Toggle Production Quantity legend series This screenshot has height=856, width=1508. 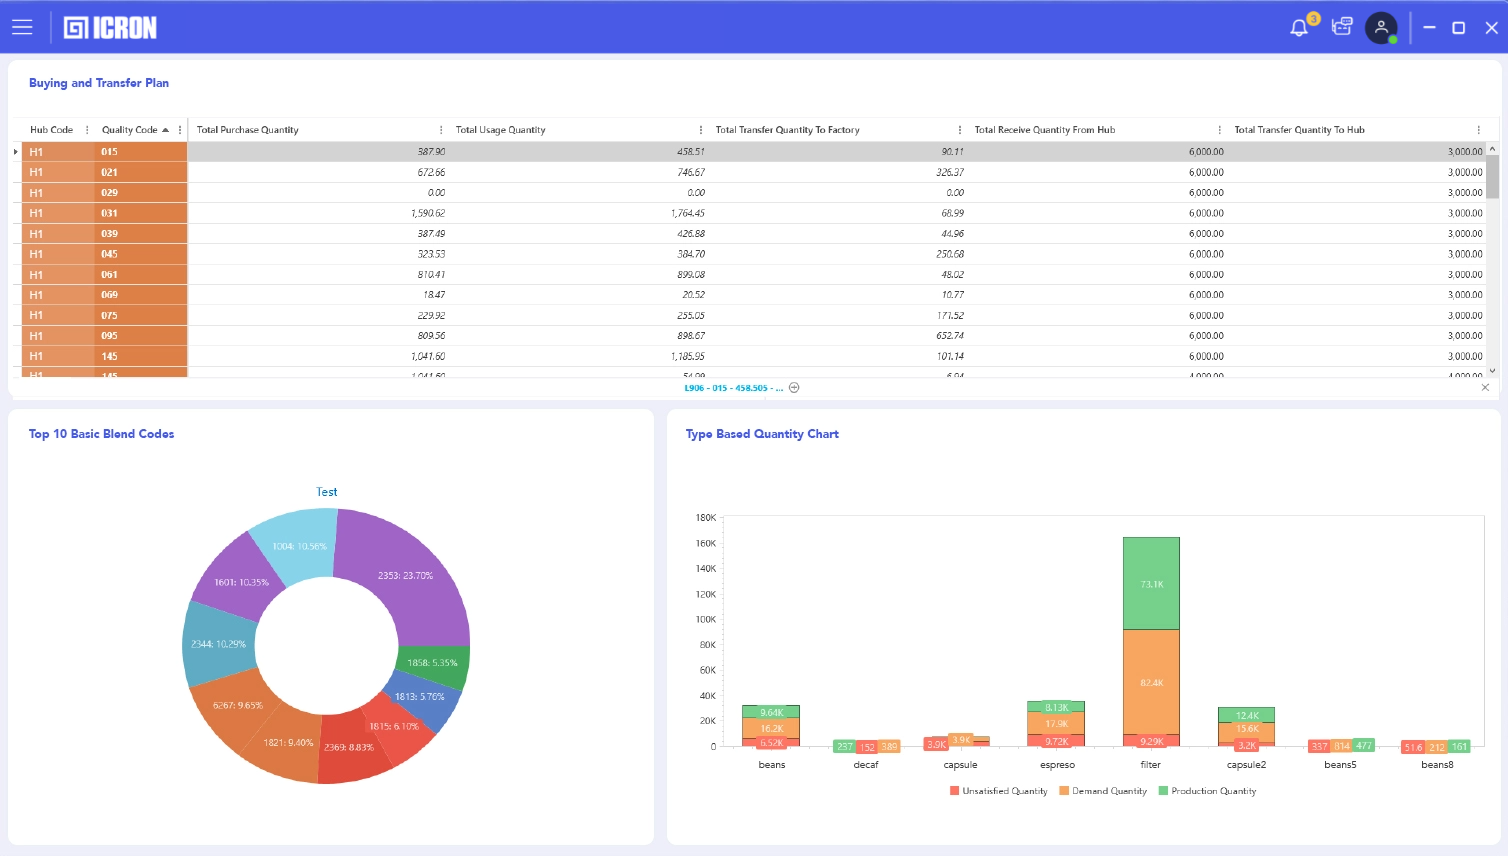pyautogui.click(x=1207, y=791)
